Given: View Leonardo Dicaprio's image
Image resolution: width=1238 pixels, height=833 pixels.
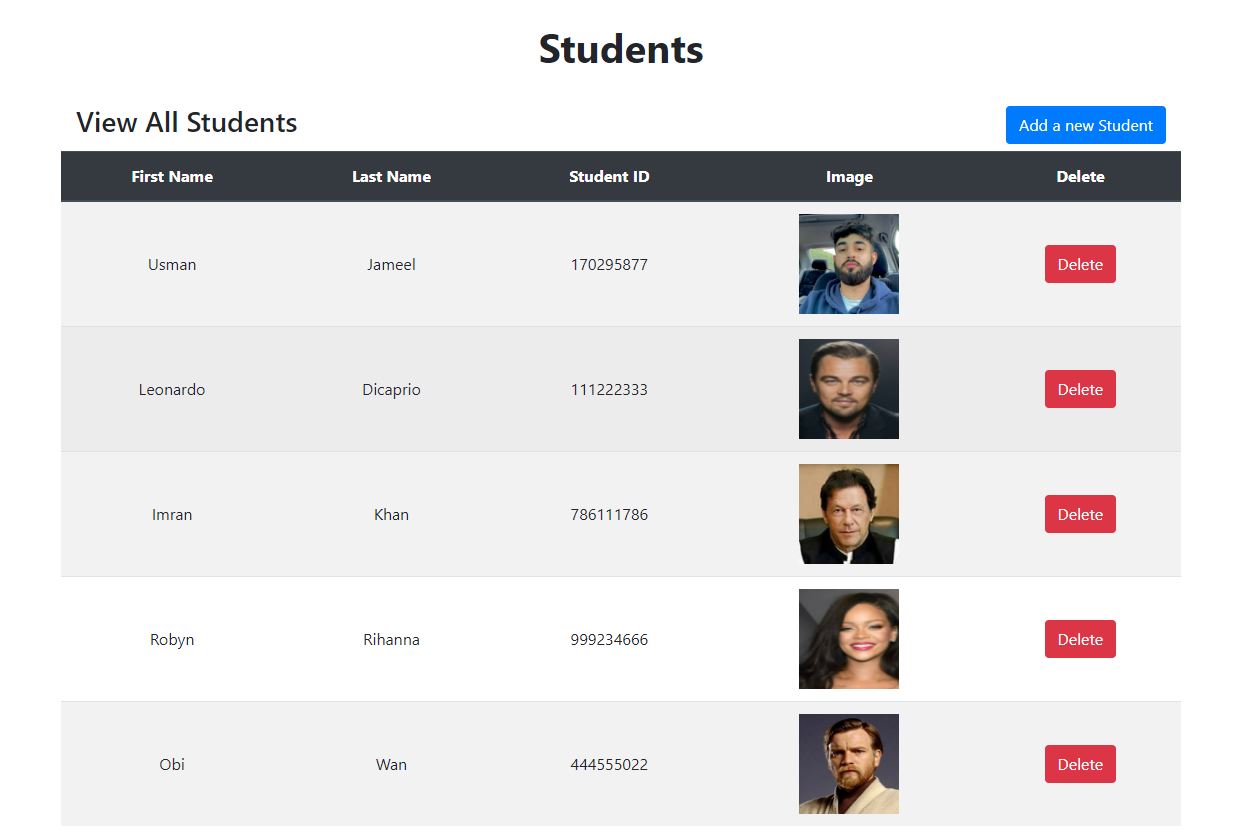Looking at the screenshot, I should [x=848, y=389].
